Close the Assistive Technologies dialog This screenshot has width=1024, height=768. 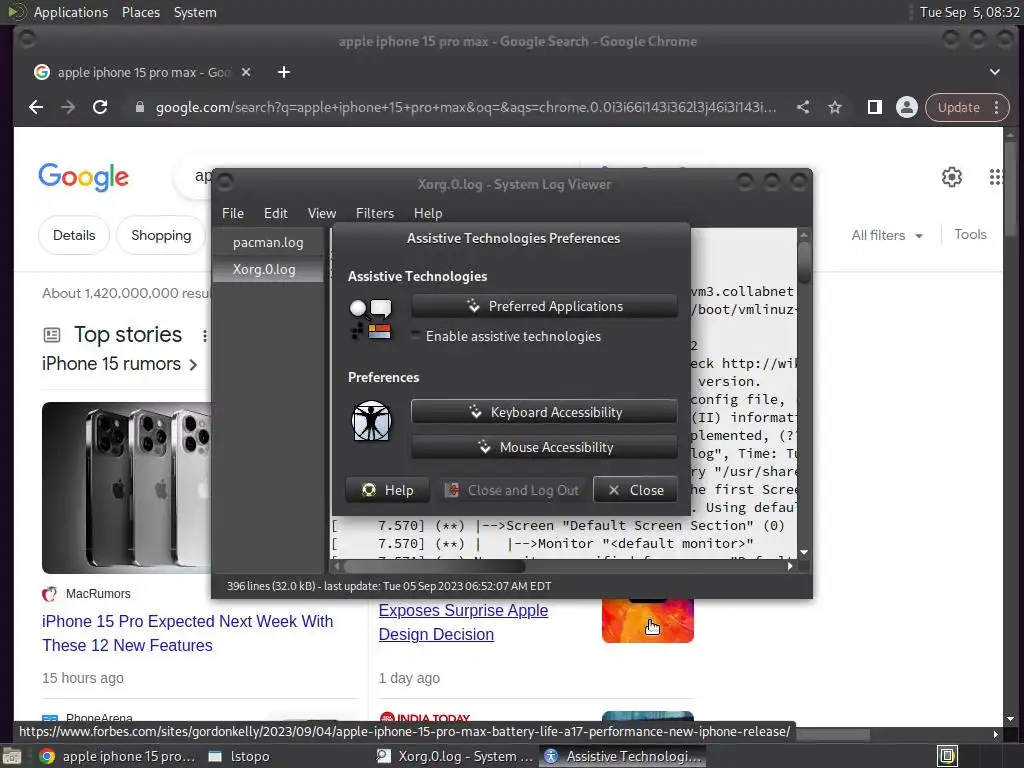635,490
